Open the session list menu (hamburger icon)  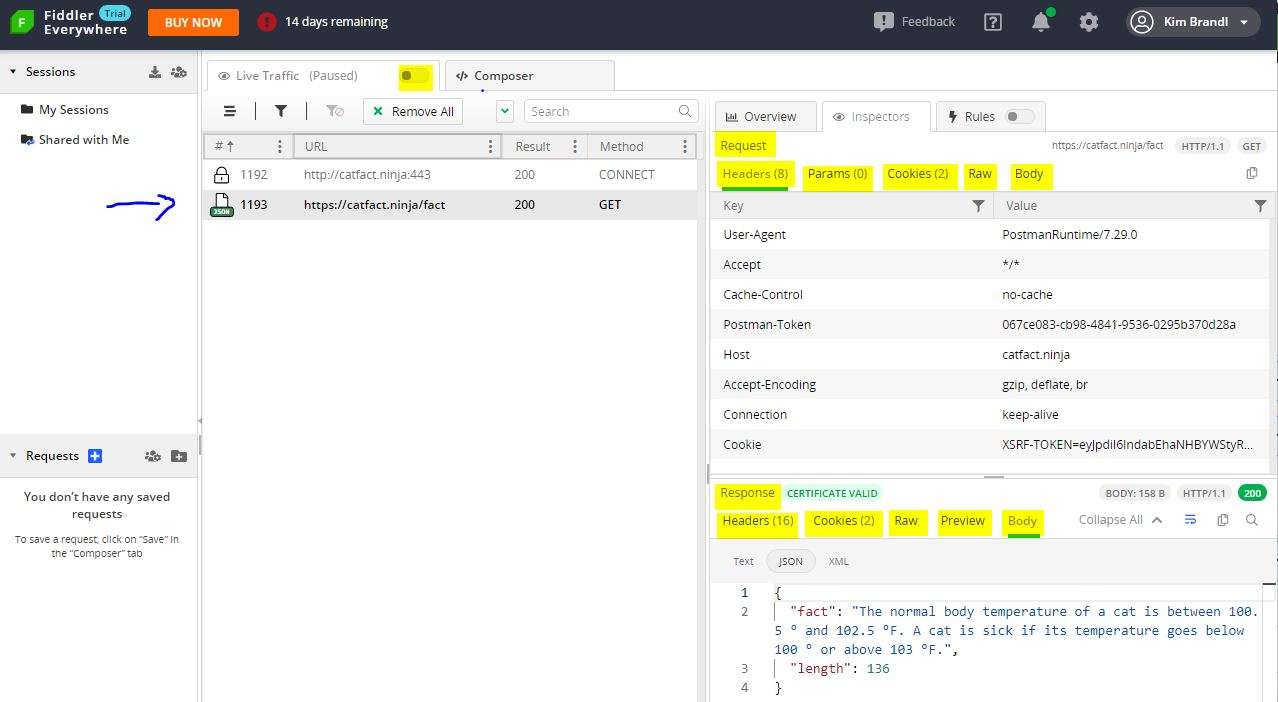[229, 110]
